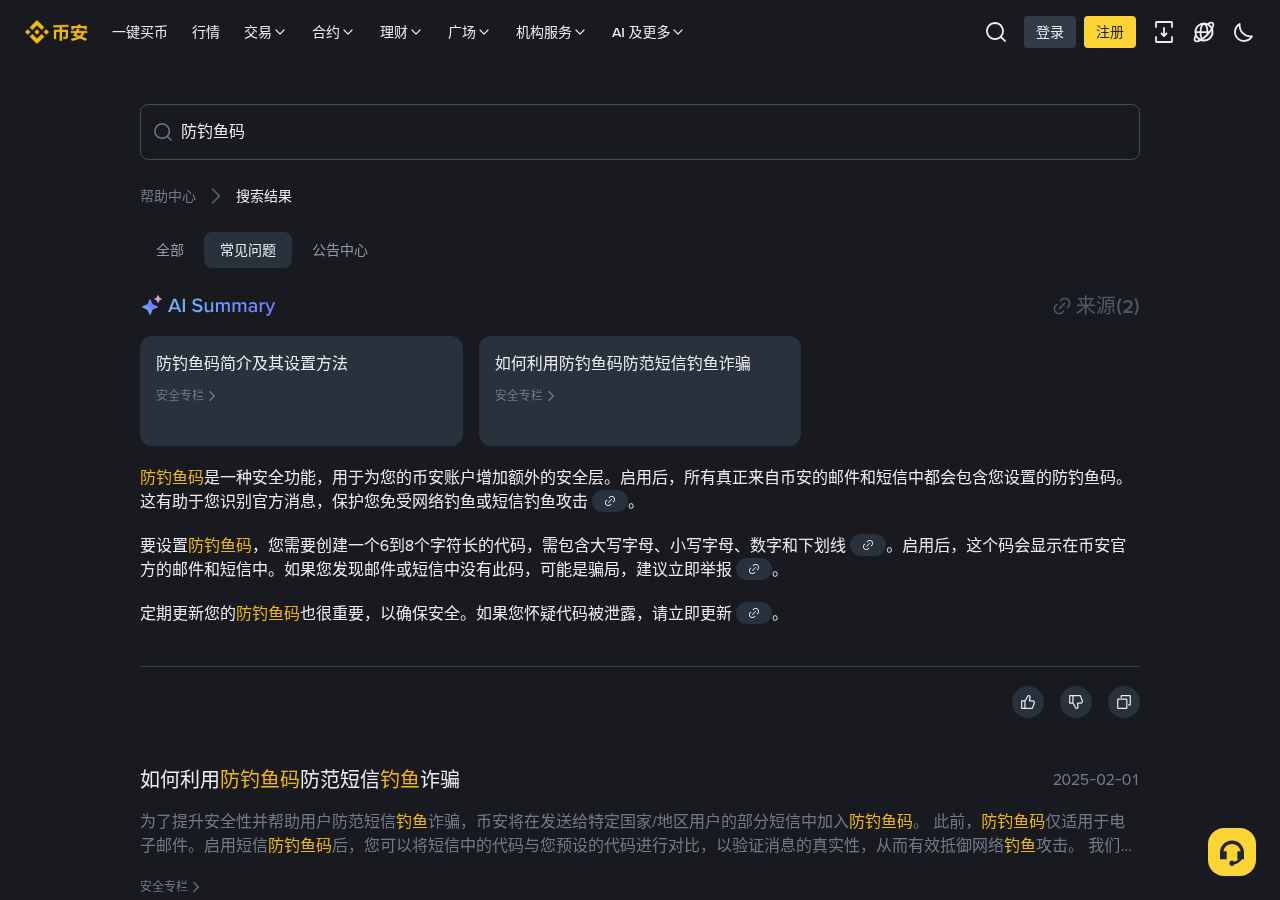Image resolution: width=1280 pixels, height=900 pixels.
Task: Click 安全专栏 below the search result
Action: coord(170,886)
